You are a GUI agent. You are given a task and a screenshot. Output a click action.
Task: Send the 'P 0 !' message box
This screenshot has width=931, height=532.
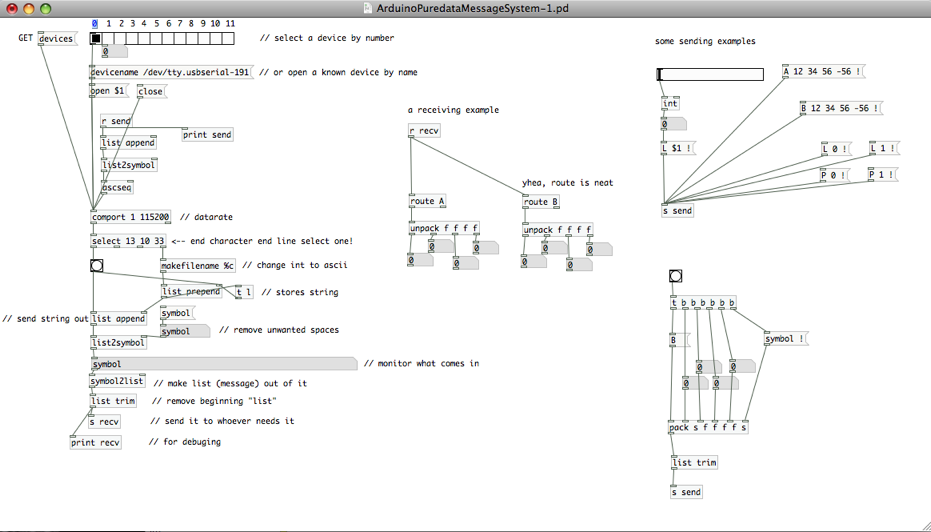833,175
